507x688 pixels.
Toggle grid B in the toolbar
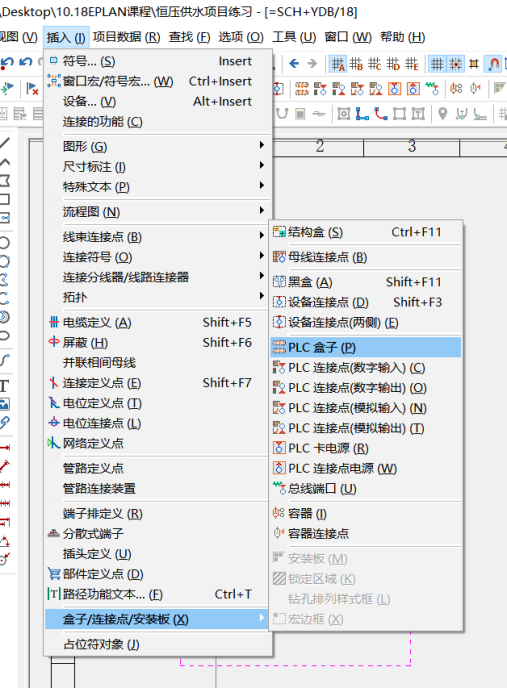[356, 64]
